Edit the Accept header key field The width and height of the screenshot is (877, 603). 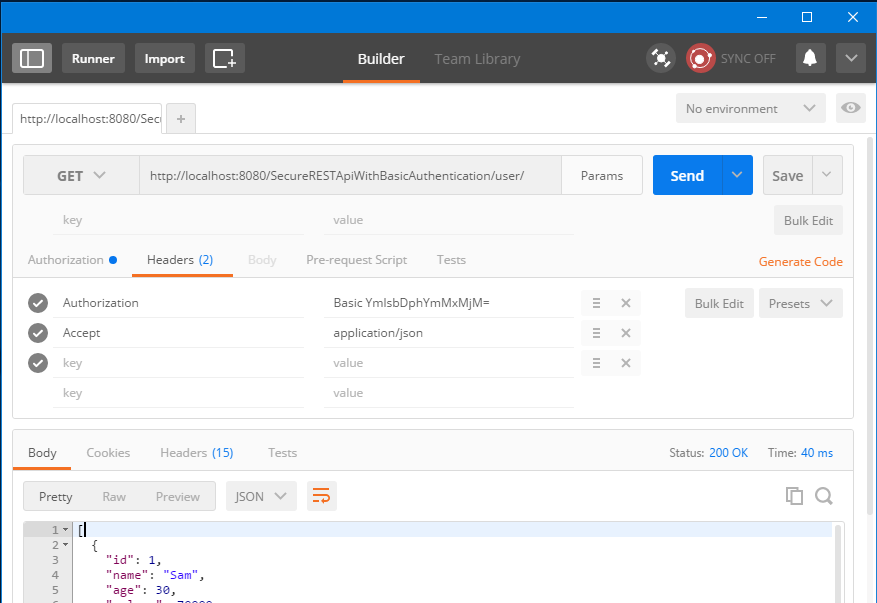pyautogui.click(x=178, y=333)
